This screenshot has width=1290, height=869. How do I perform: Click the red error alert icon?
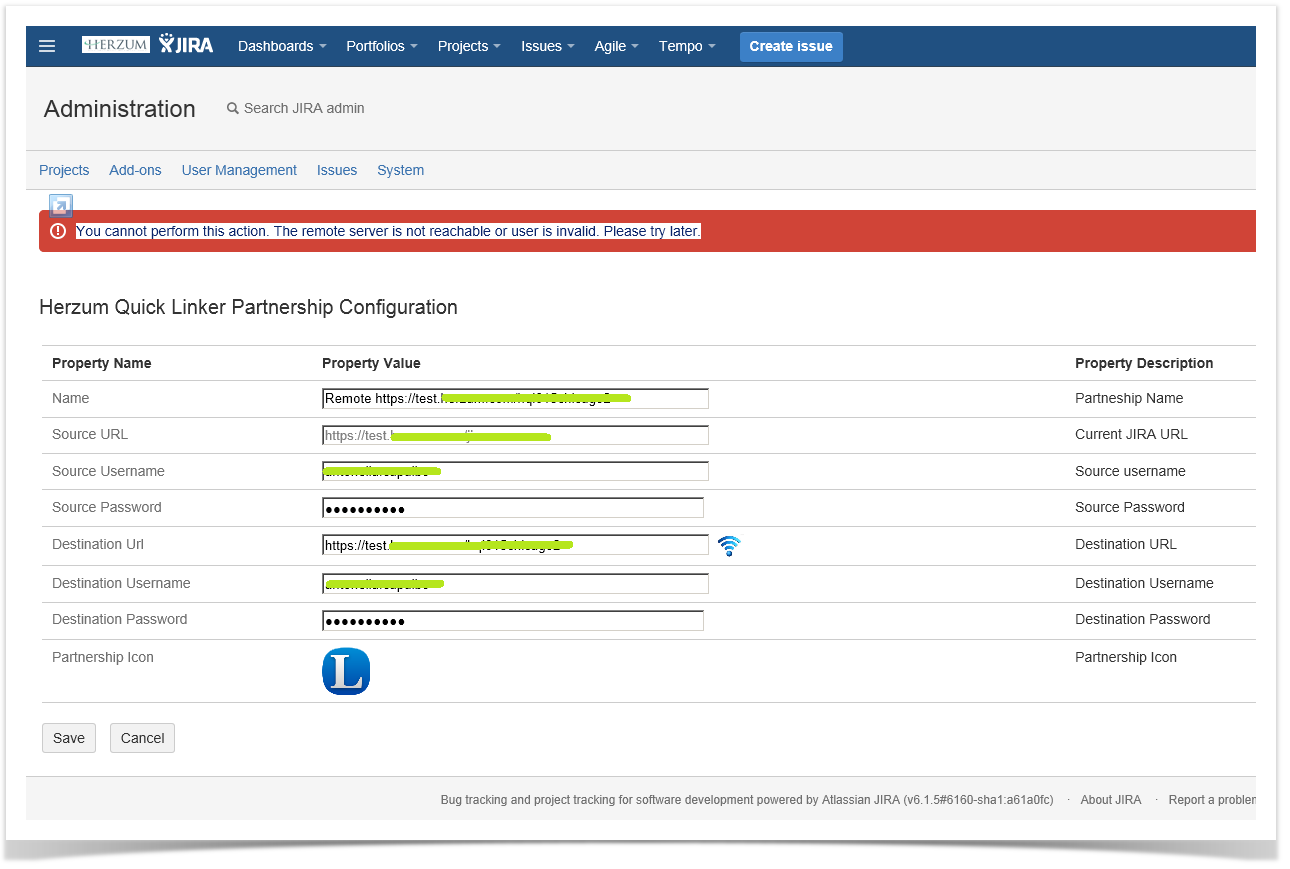[x=58, y=231]
